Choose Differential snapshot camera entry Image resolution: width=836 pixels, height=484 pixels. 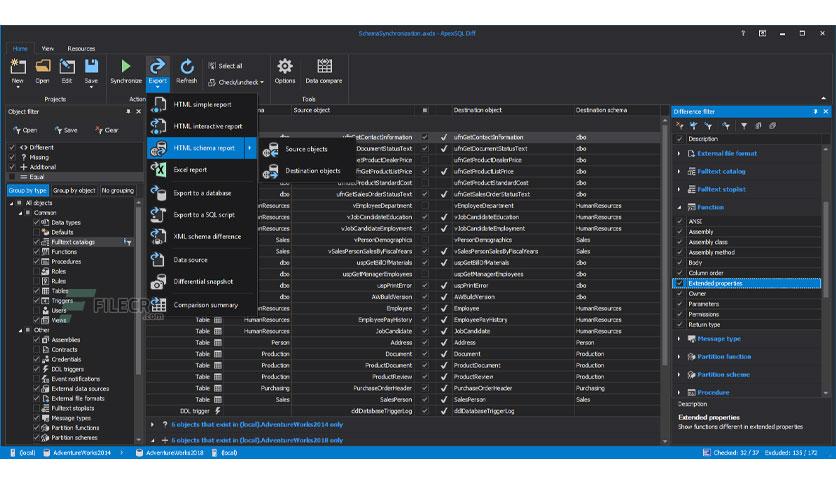pyautogui.click(x=202, y=281)
